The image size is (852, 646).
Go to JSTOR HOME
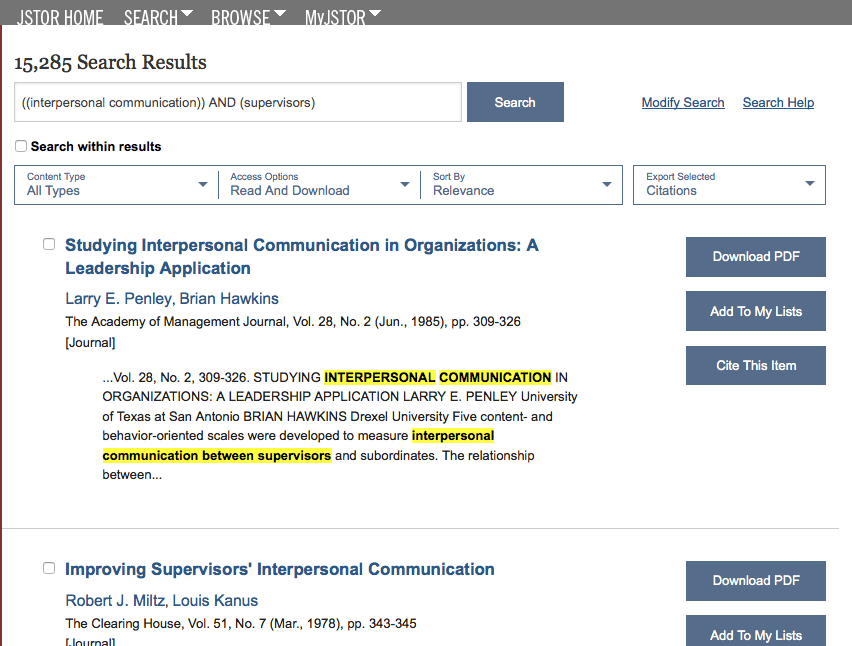click(59, 16)
